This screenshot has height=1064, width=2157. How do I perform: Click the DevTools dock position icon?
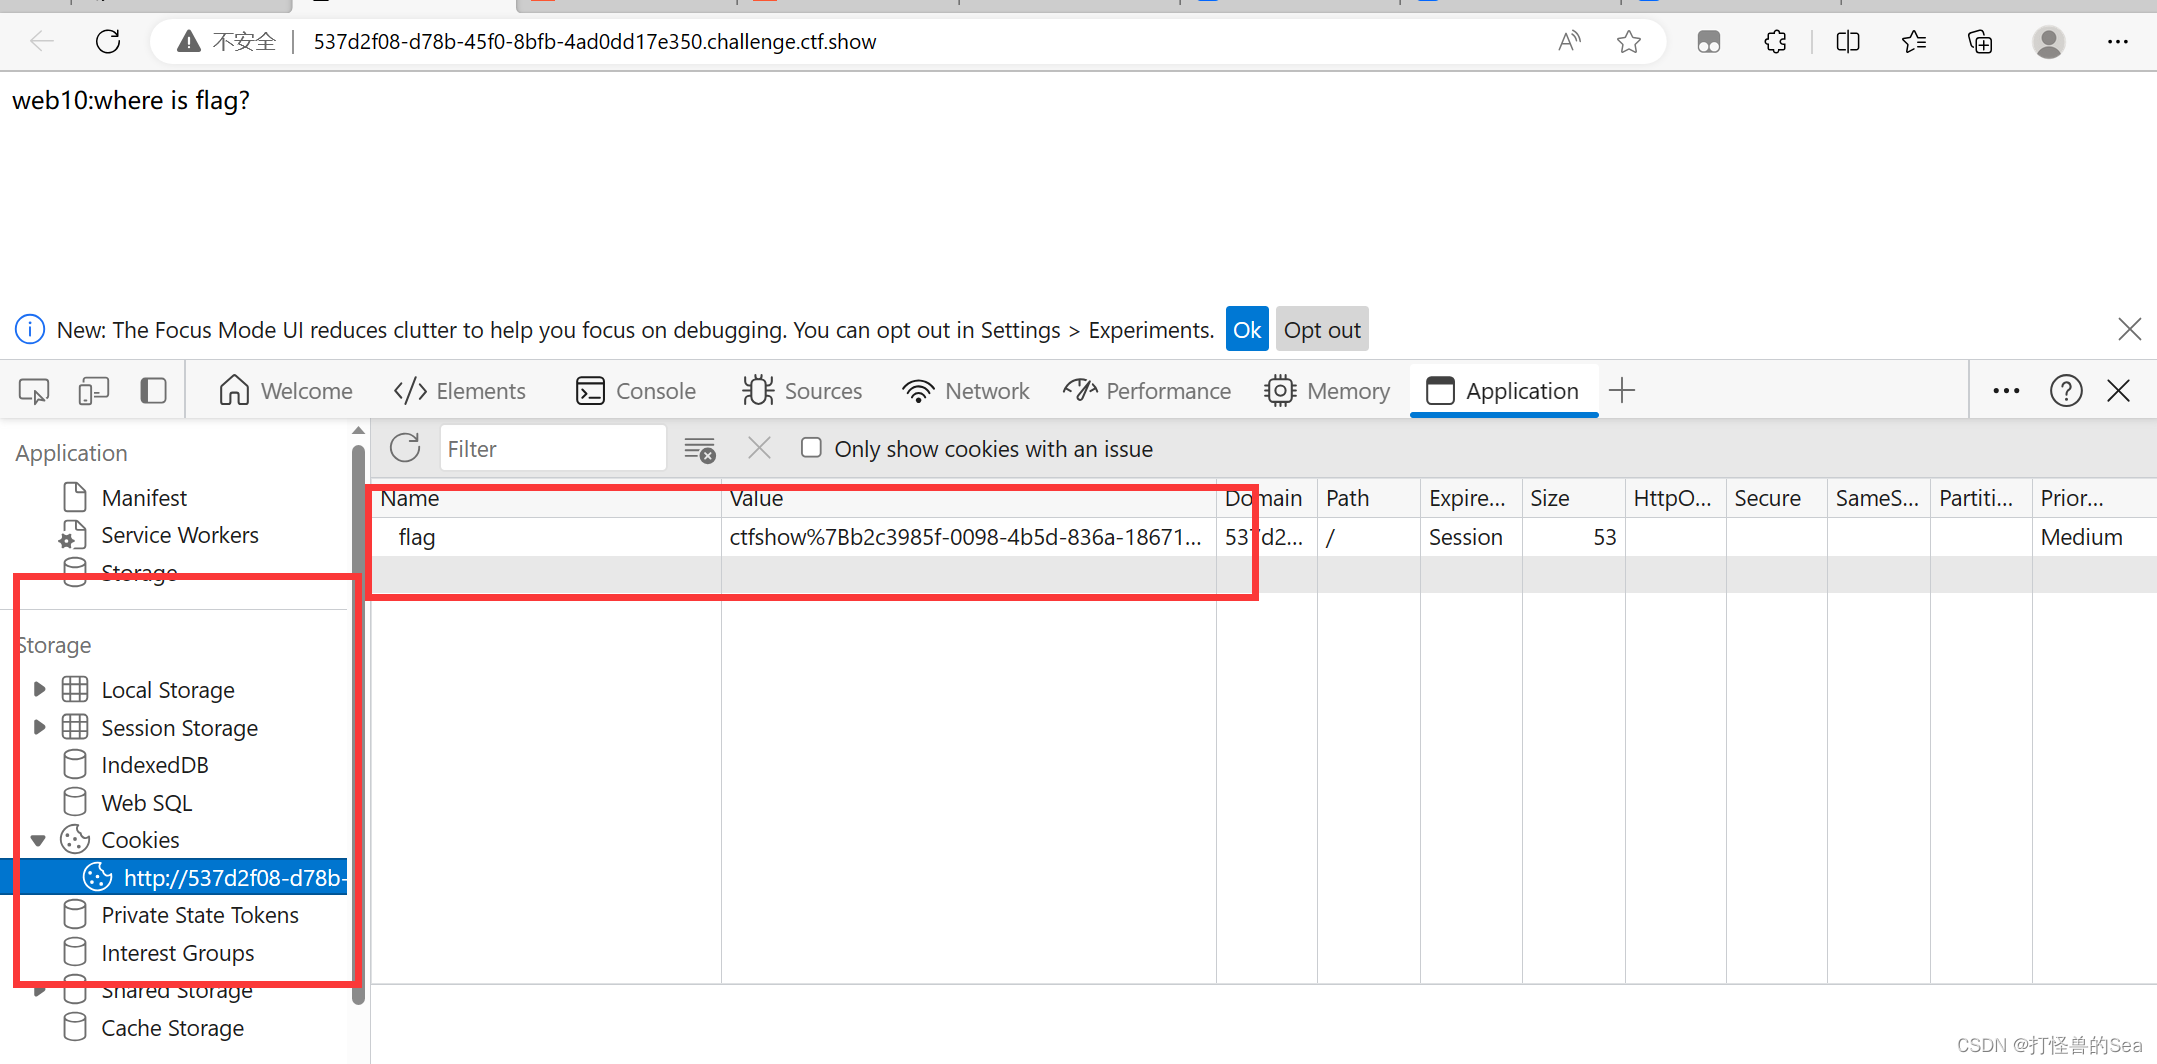tap(153, 390)
